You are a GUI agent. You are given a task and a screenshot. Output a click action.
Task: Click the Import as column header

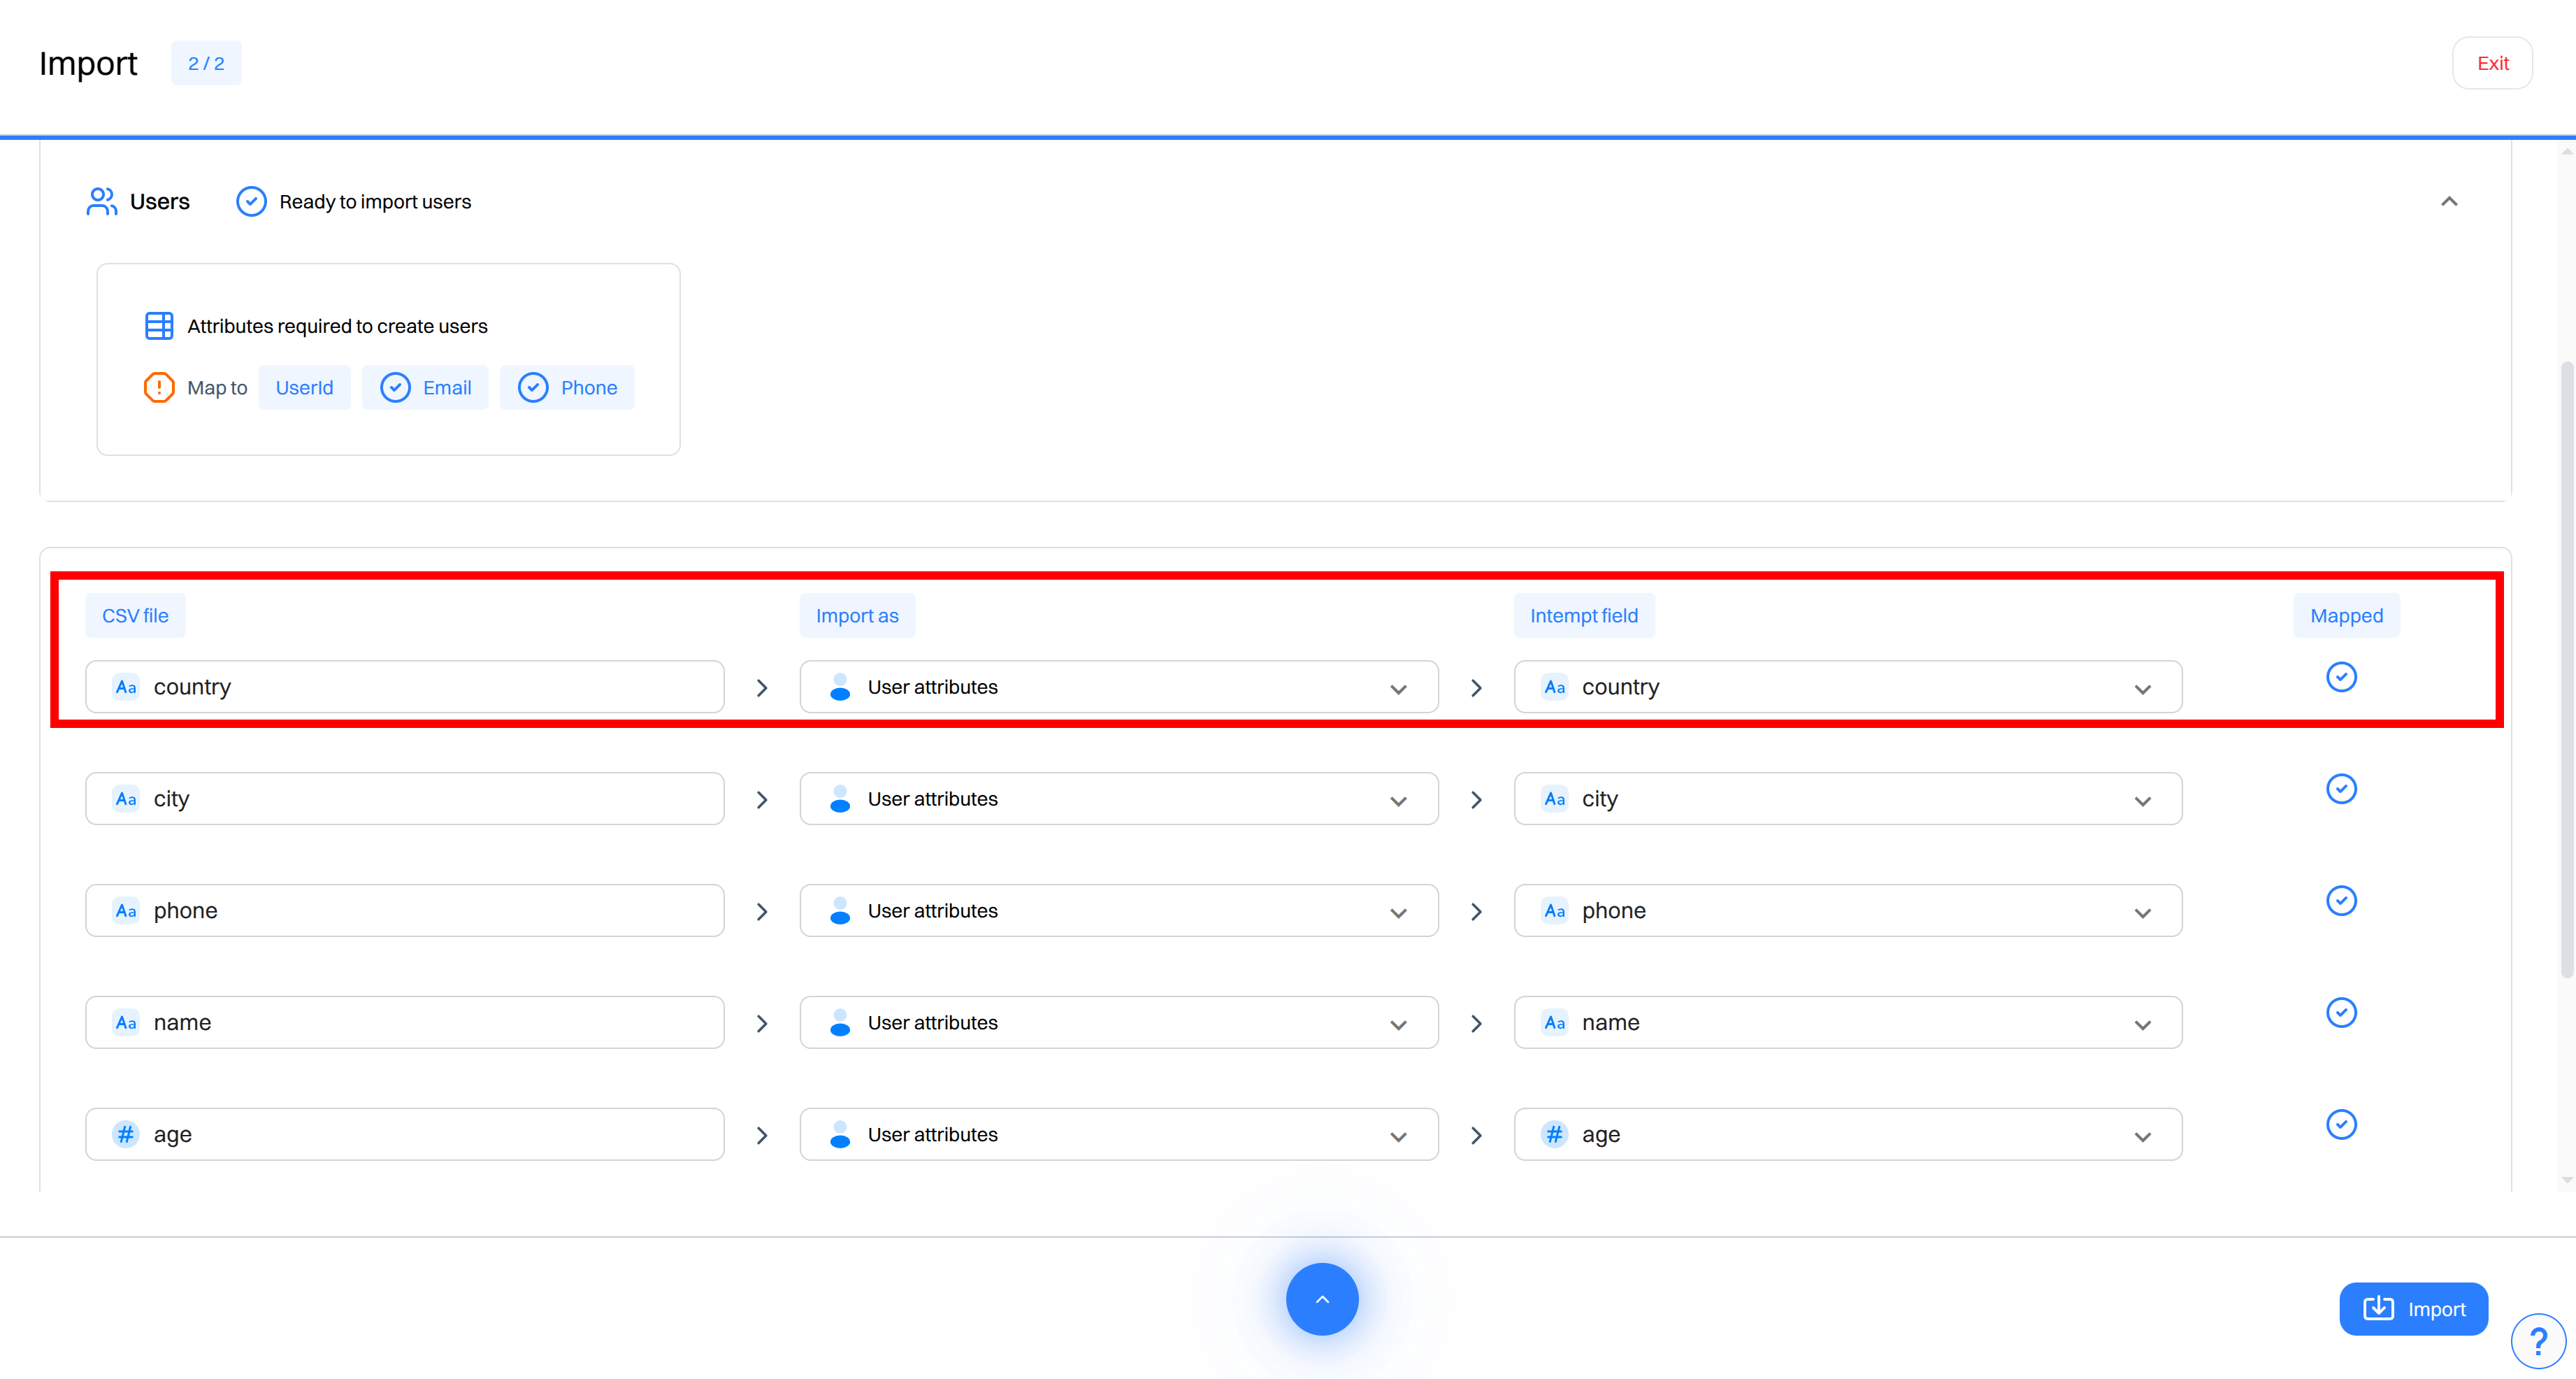click(857, 616)
